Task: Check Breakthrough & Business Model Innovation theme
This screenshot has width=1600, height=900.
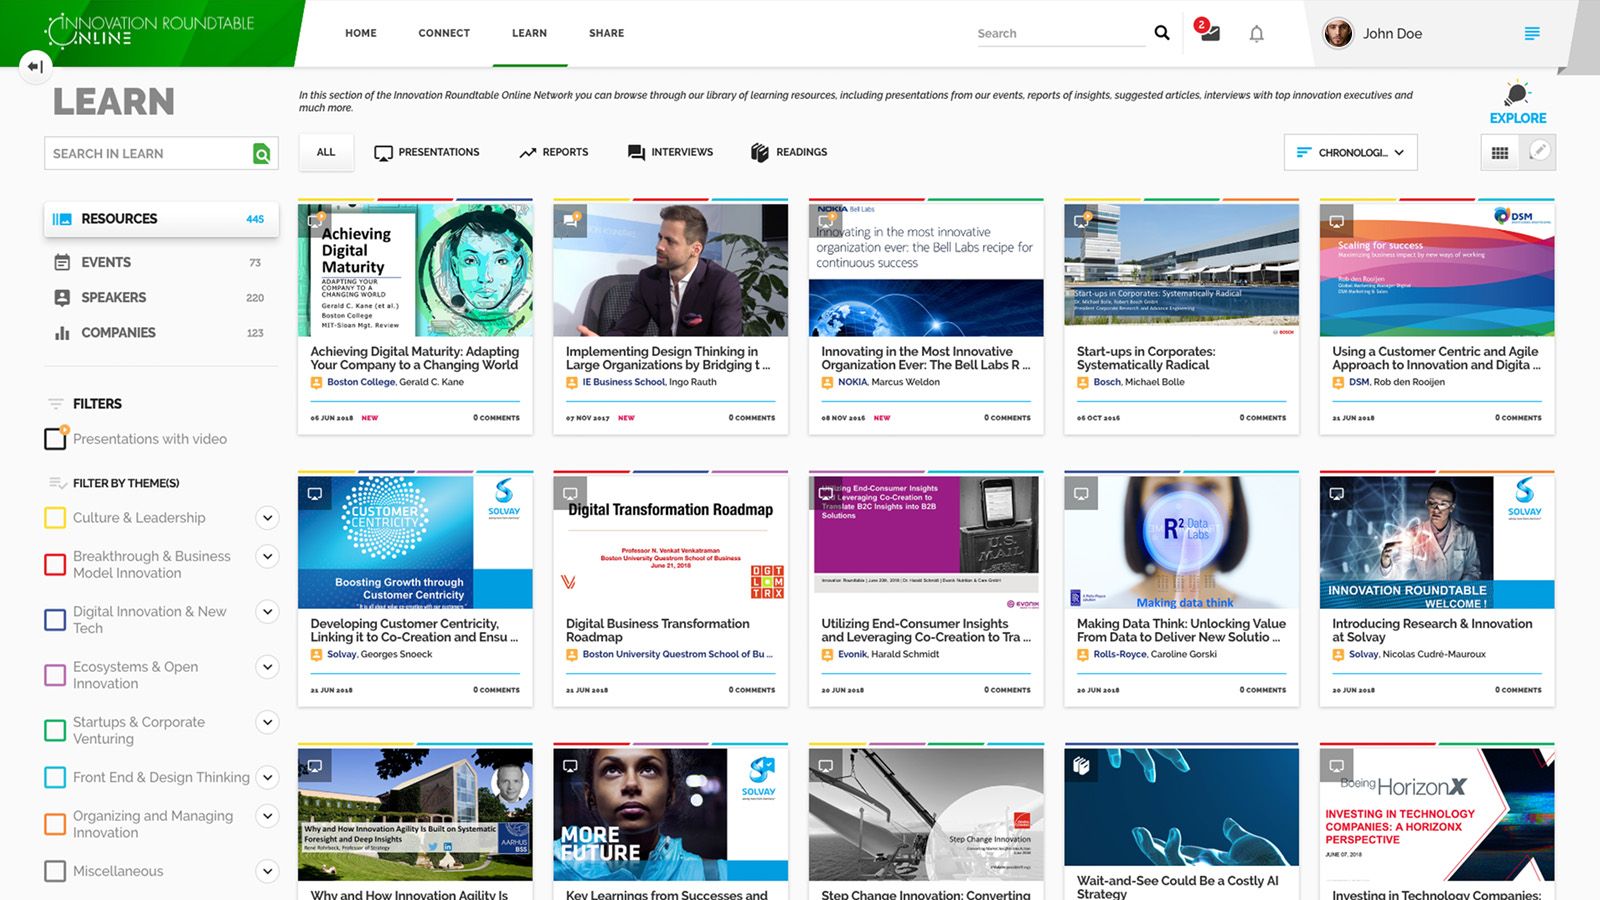Action: (x=55, y=564)
